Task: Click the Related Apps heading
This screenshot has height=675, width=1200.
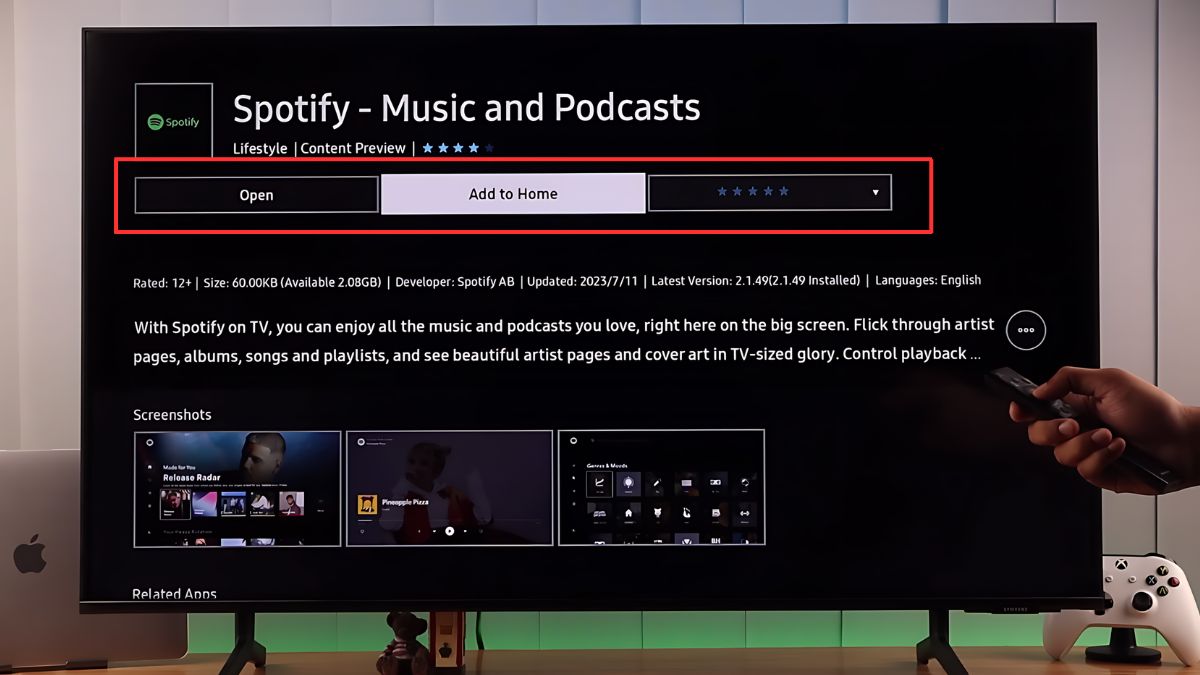Action: tap(174, 594)
